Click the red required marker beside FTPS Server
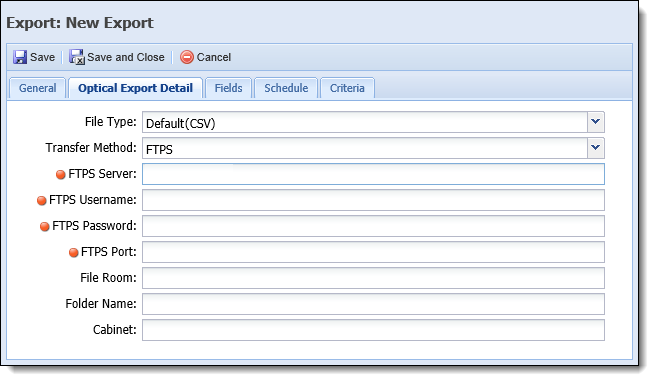Viewport: 659px width, 381px height. click(x=61, y=174)
